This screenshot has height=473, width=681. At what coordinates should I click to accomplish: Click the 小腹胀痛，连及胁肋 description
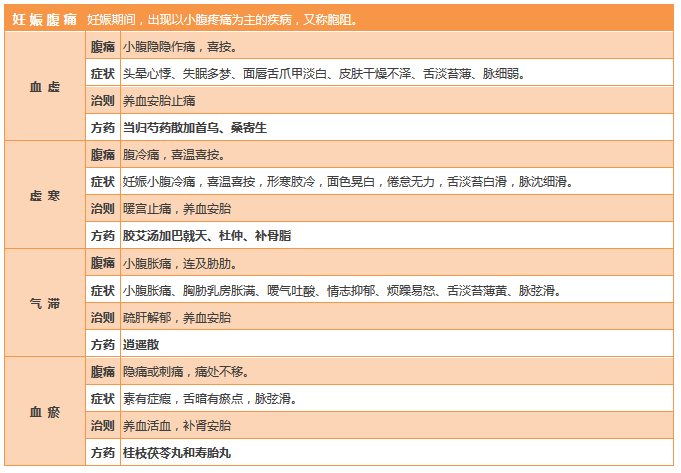(178, 263)
